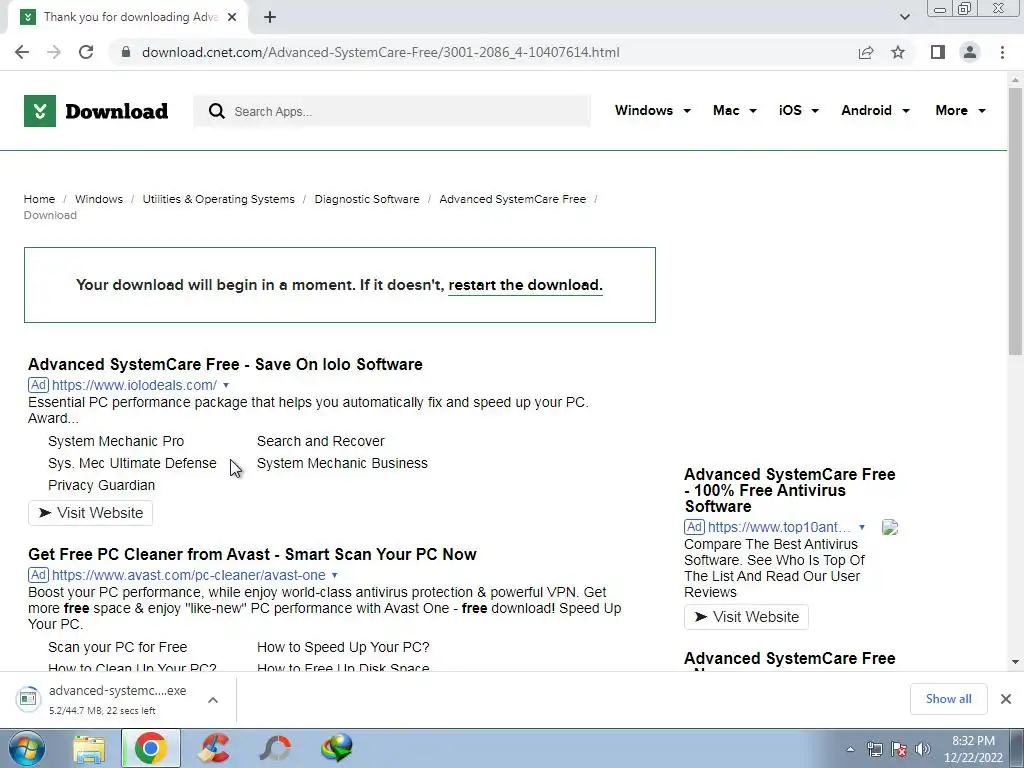Screen dimensions: 1024x768
Task: Open 'Save On Iolo Software' ad title
Action: pyautogui.click(x=225, y=364)
